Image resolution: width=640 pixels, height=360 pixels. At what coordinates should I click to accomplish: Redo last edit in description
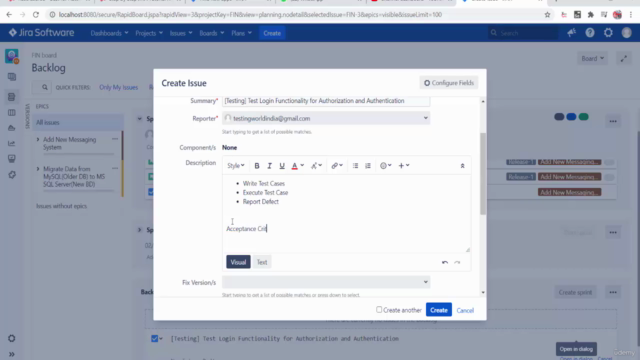[457, 262]
